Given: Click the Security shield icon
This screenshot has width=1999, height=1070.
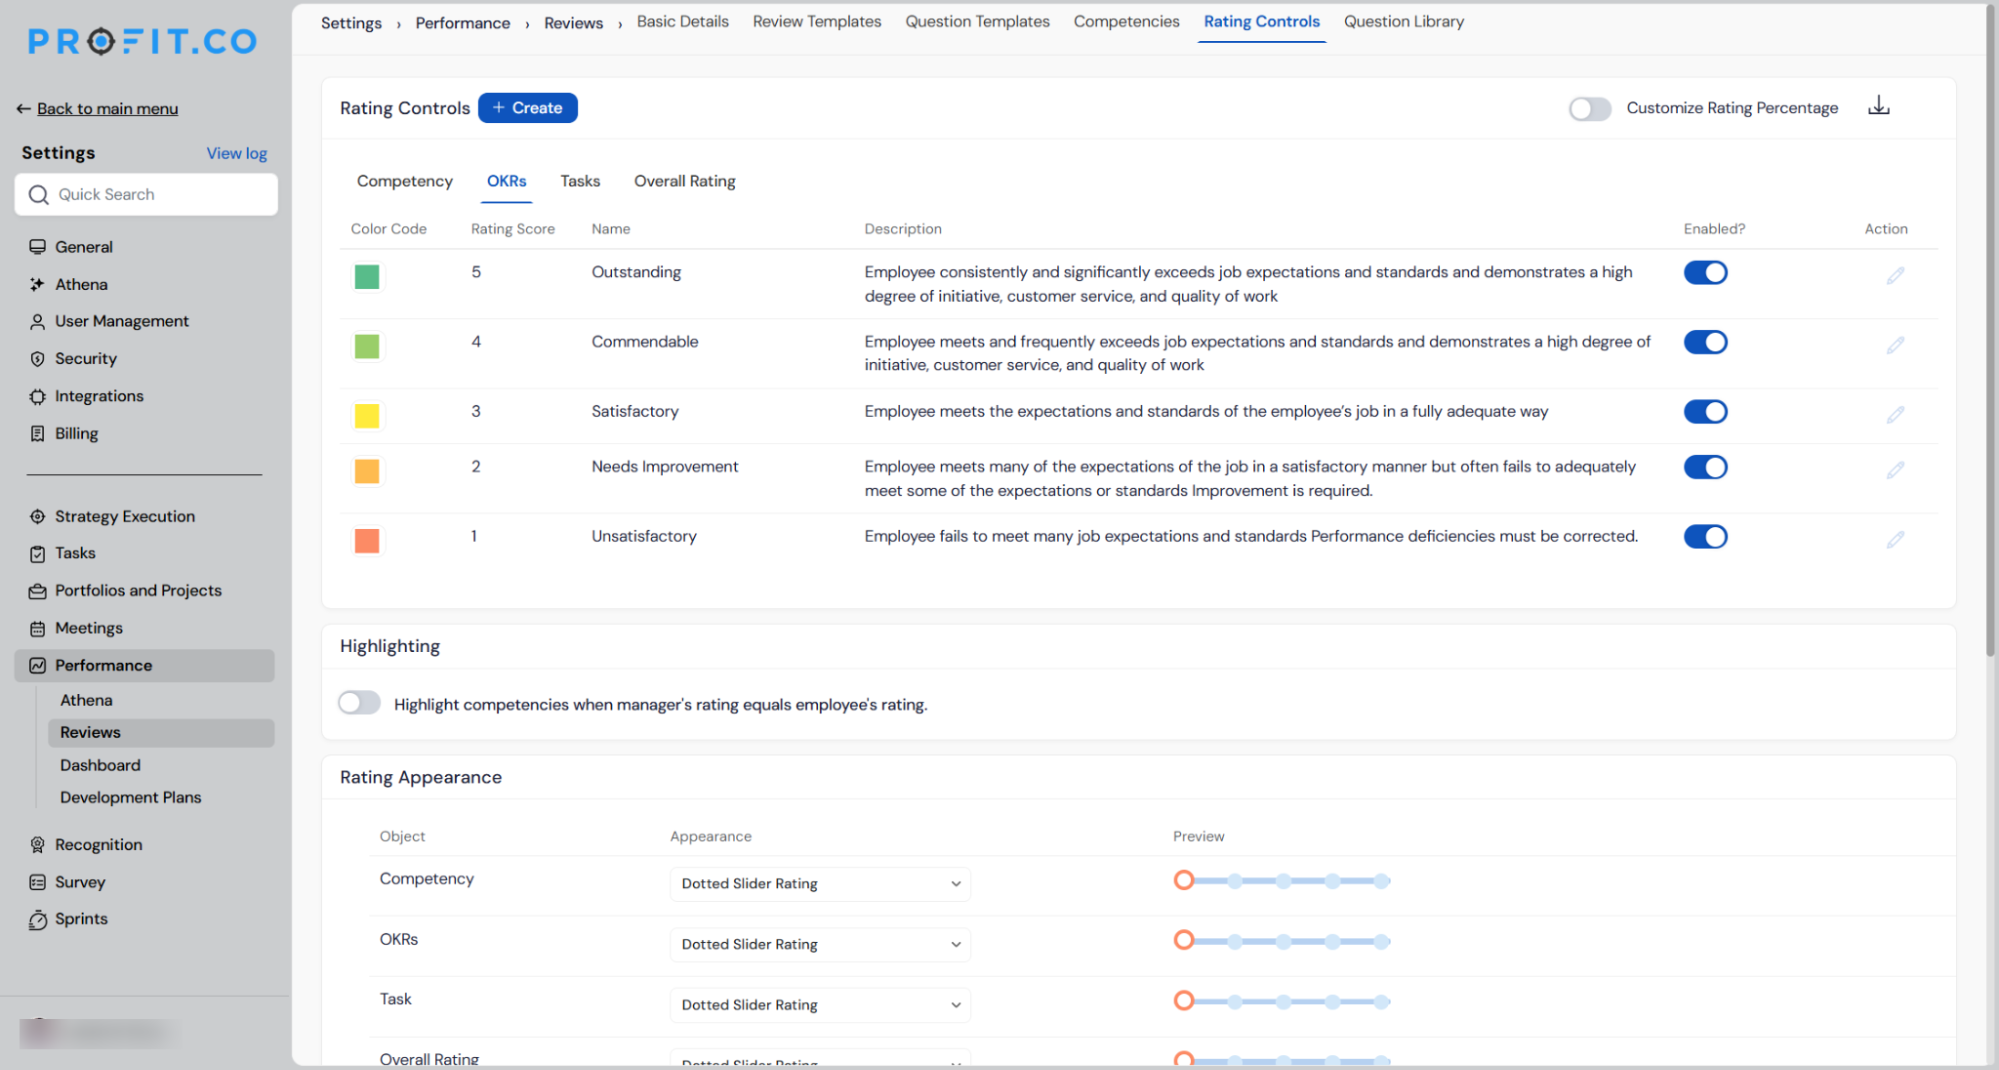Looking at the screenshot, I should (x=37, y=359).
